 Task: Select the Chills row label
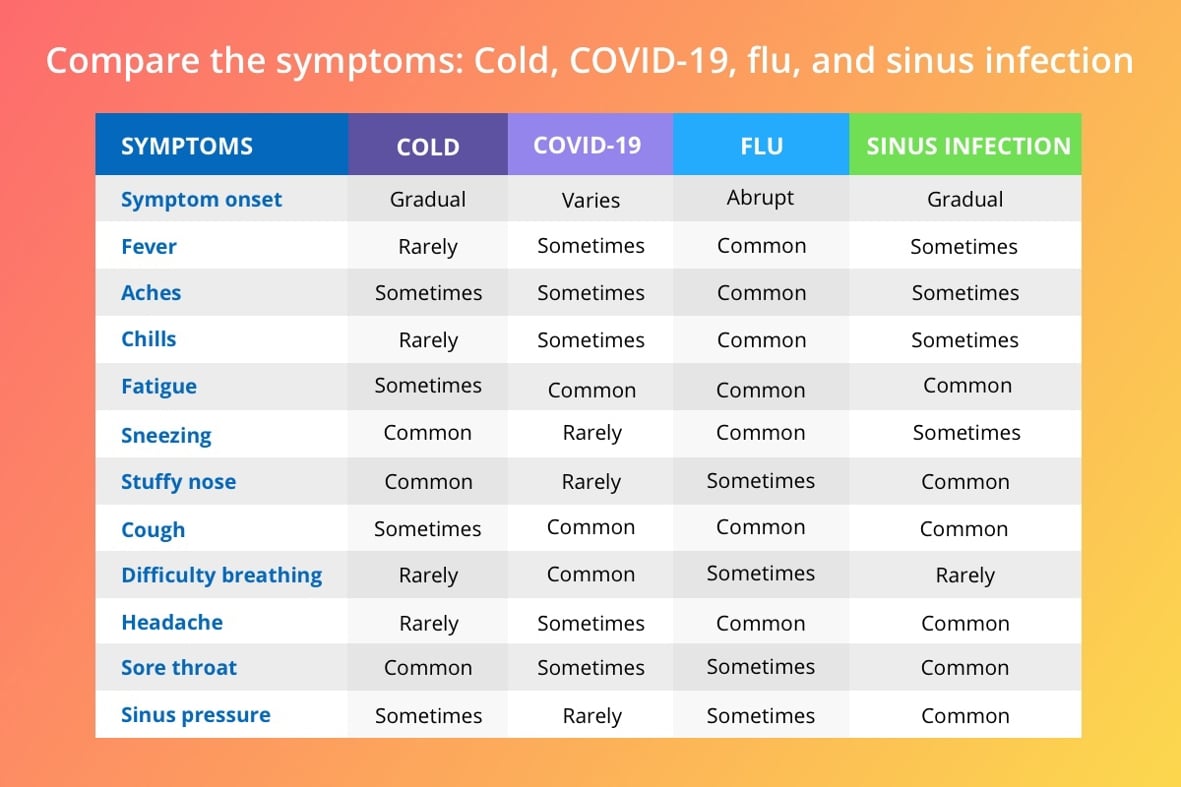(148, 339)
